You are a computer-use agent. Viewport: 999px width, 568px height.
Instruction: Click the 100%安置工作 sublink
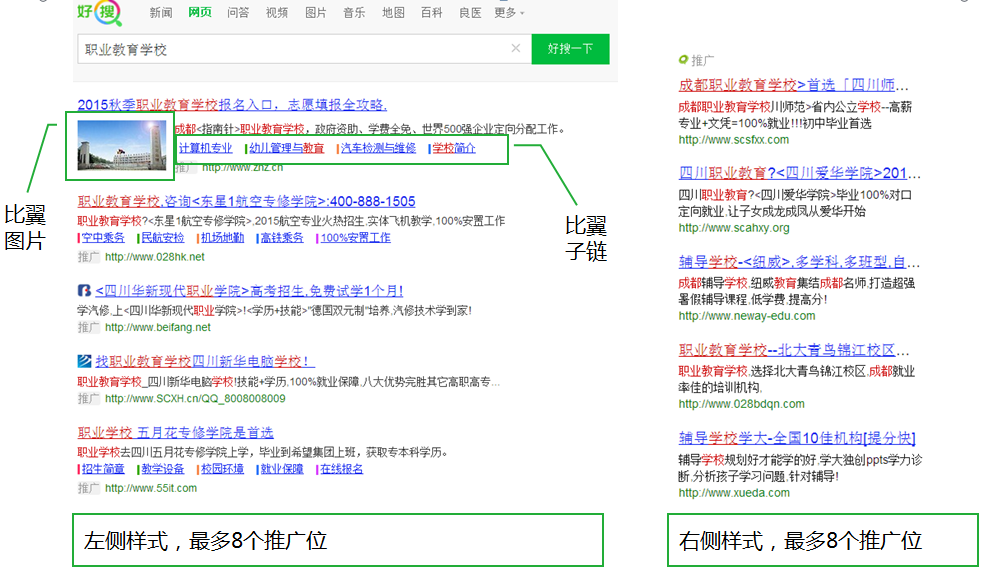click(x=355, y=238)
